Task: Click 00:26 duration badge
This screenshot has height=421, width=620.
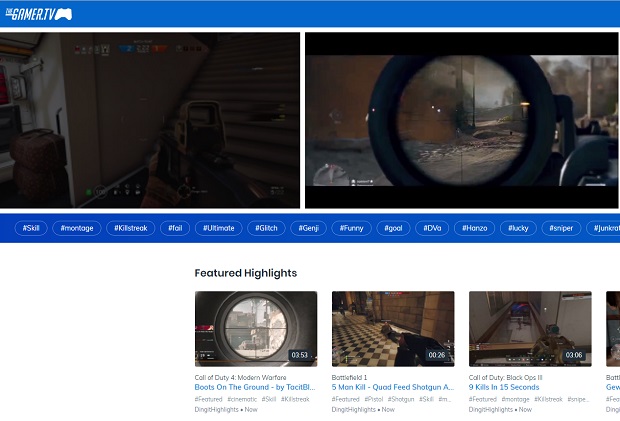Action: tap(437, 355)
